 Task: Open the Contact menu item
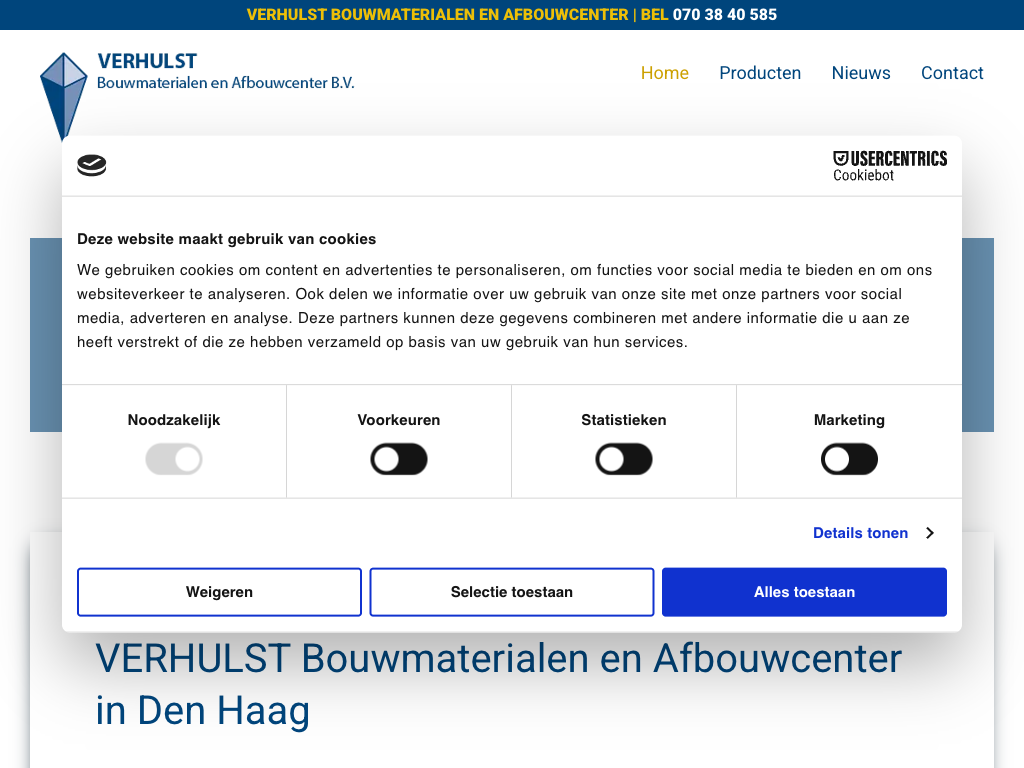952,72
